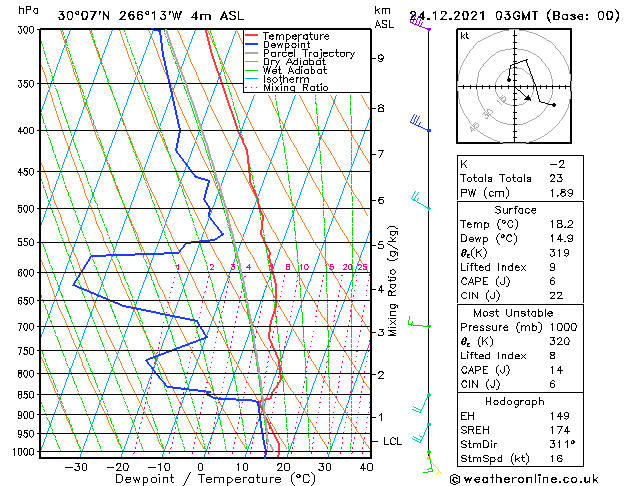Image resolution: width=629 pixels, height=486 pixels.
Task: Click the EH value 149
Action: [x=560, y=416]
